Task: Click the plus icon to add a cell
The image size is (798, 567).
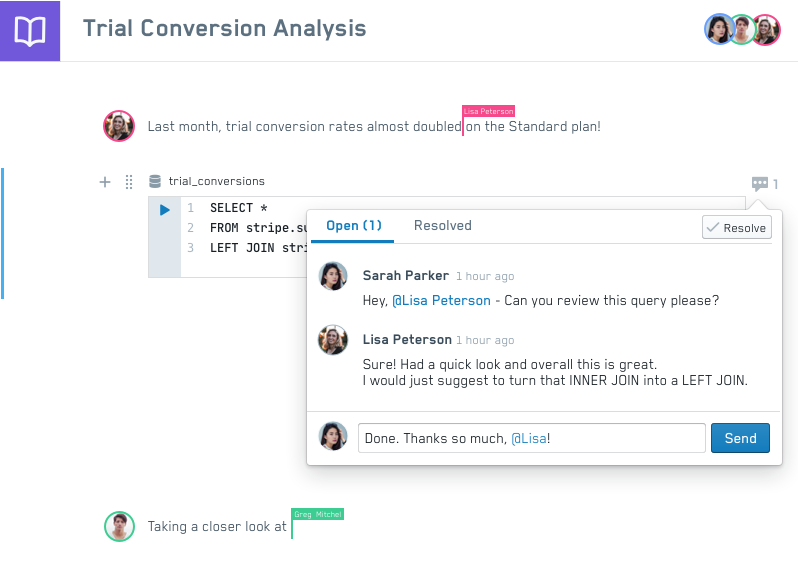Action: coord(105,182)
